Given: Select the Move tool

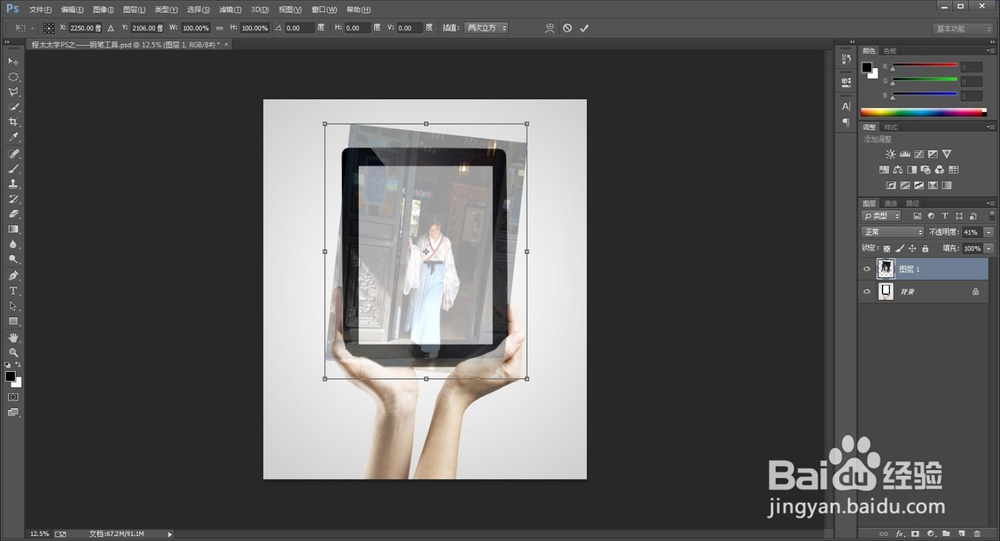Looking at the screenshot, I should tap(13, 61).
